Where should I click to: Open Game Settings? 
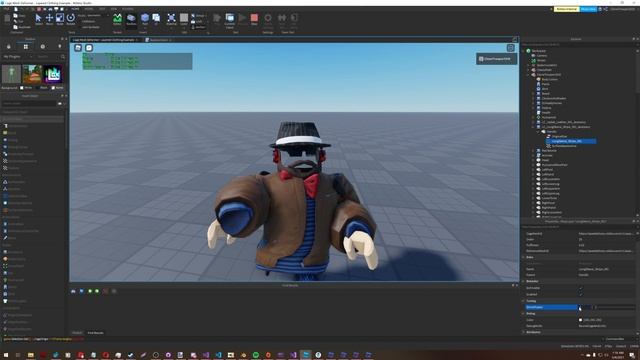[x=268, y=19]
